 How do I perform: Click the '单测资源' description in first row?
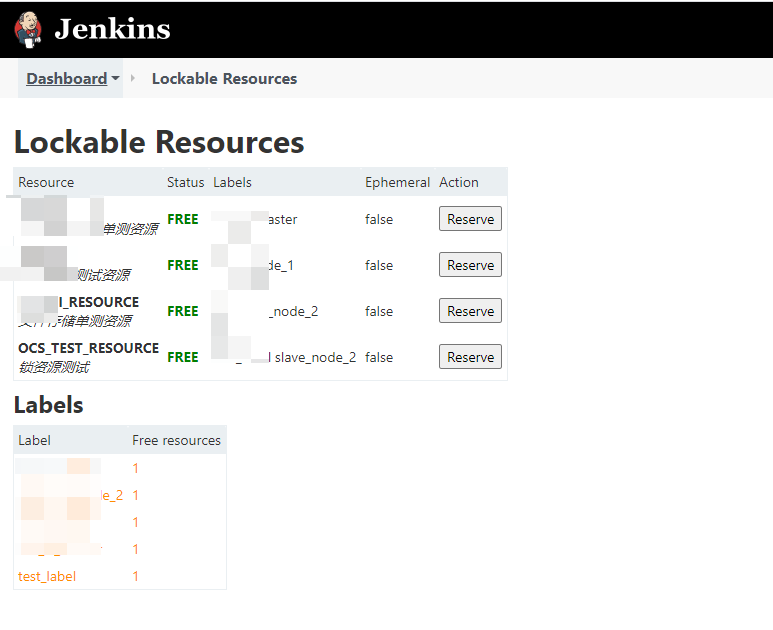pos(131,229)
